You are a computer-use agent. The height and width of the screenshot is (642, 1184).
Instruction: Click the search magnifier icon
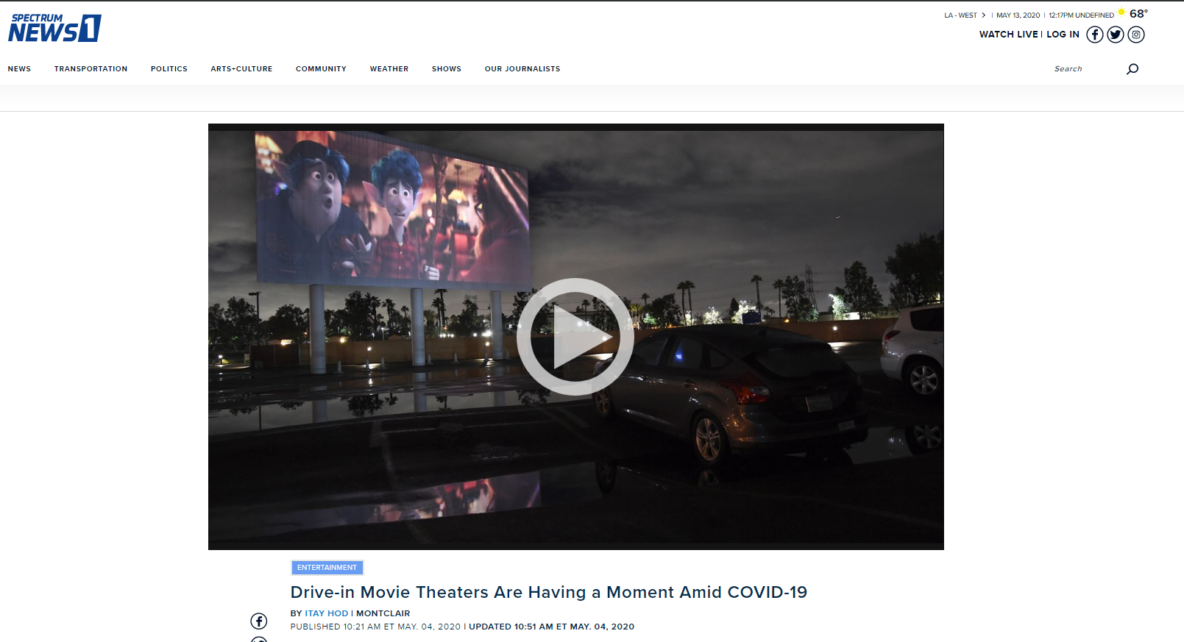pyautogui.click(x=1132, y=69)
